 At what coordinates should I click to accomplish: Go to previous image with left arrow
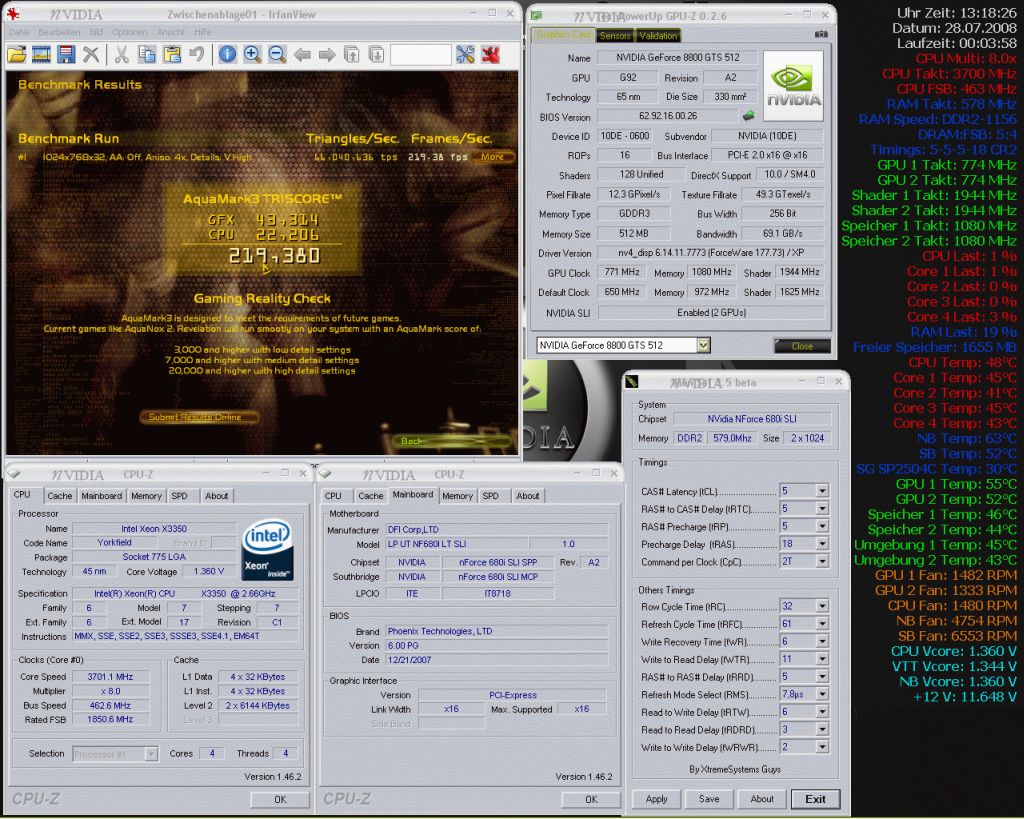coord(302,55)
